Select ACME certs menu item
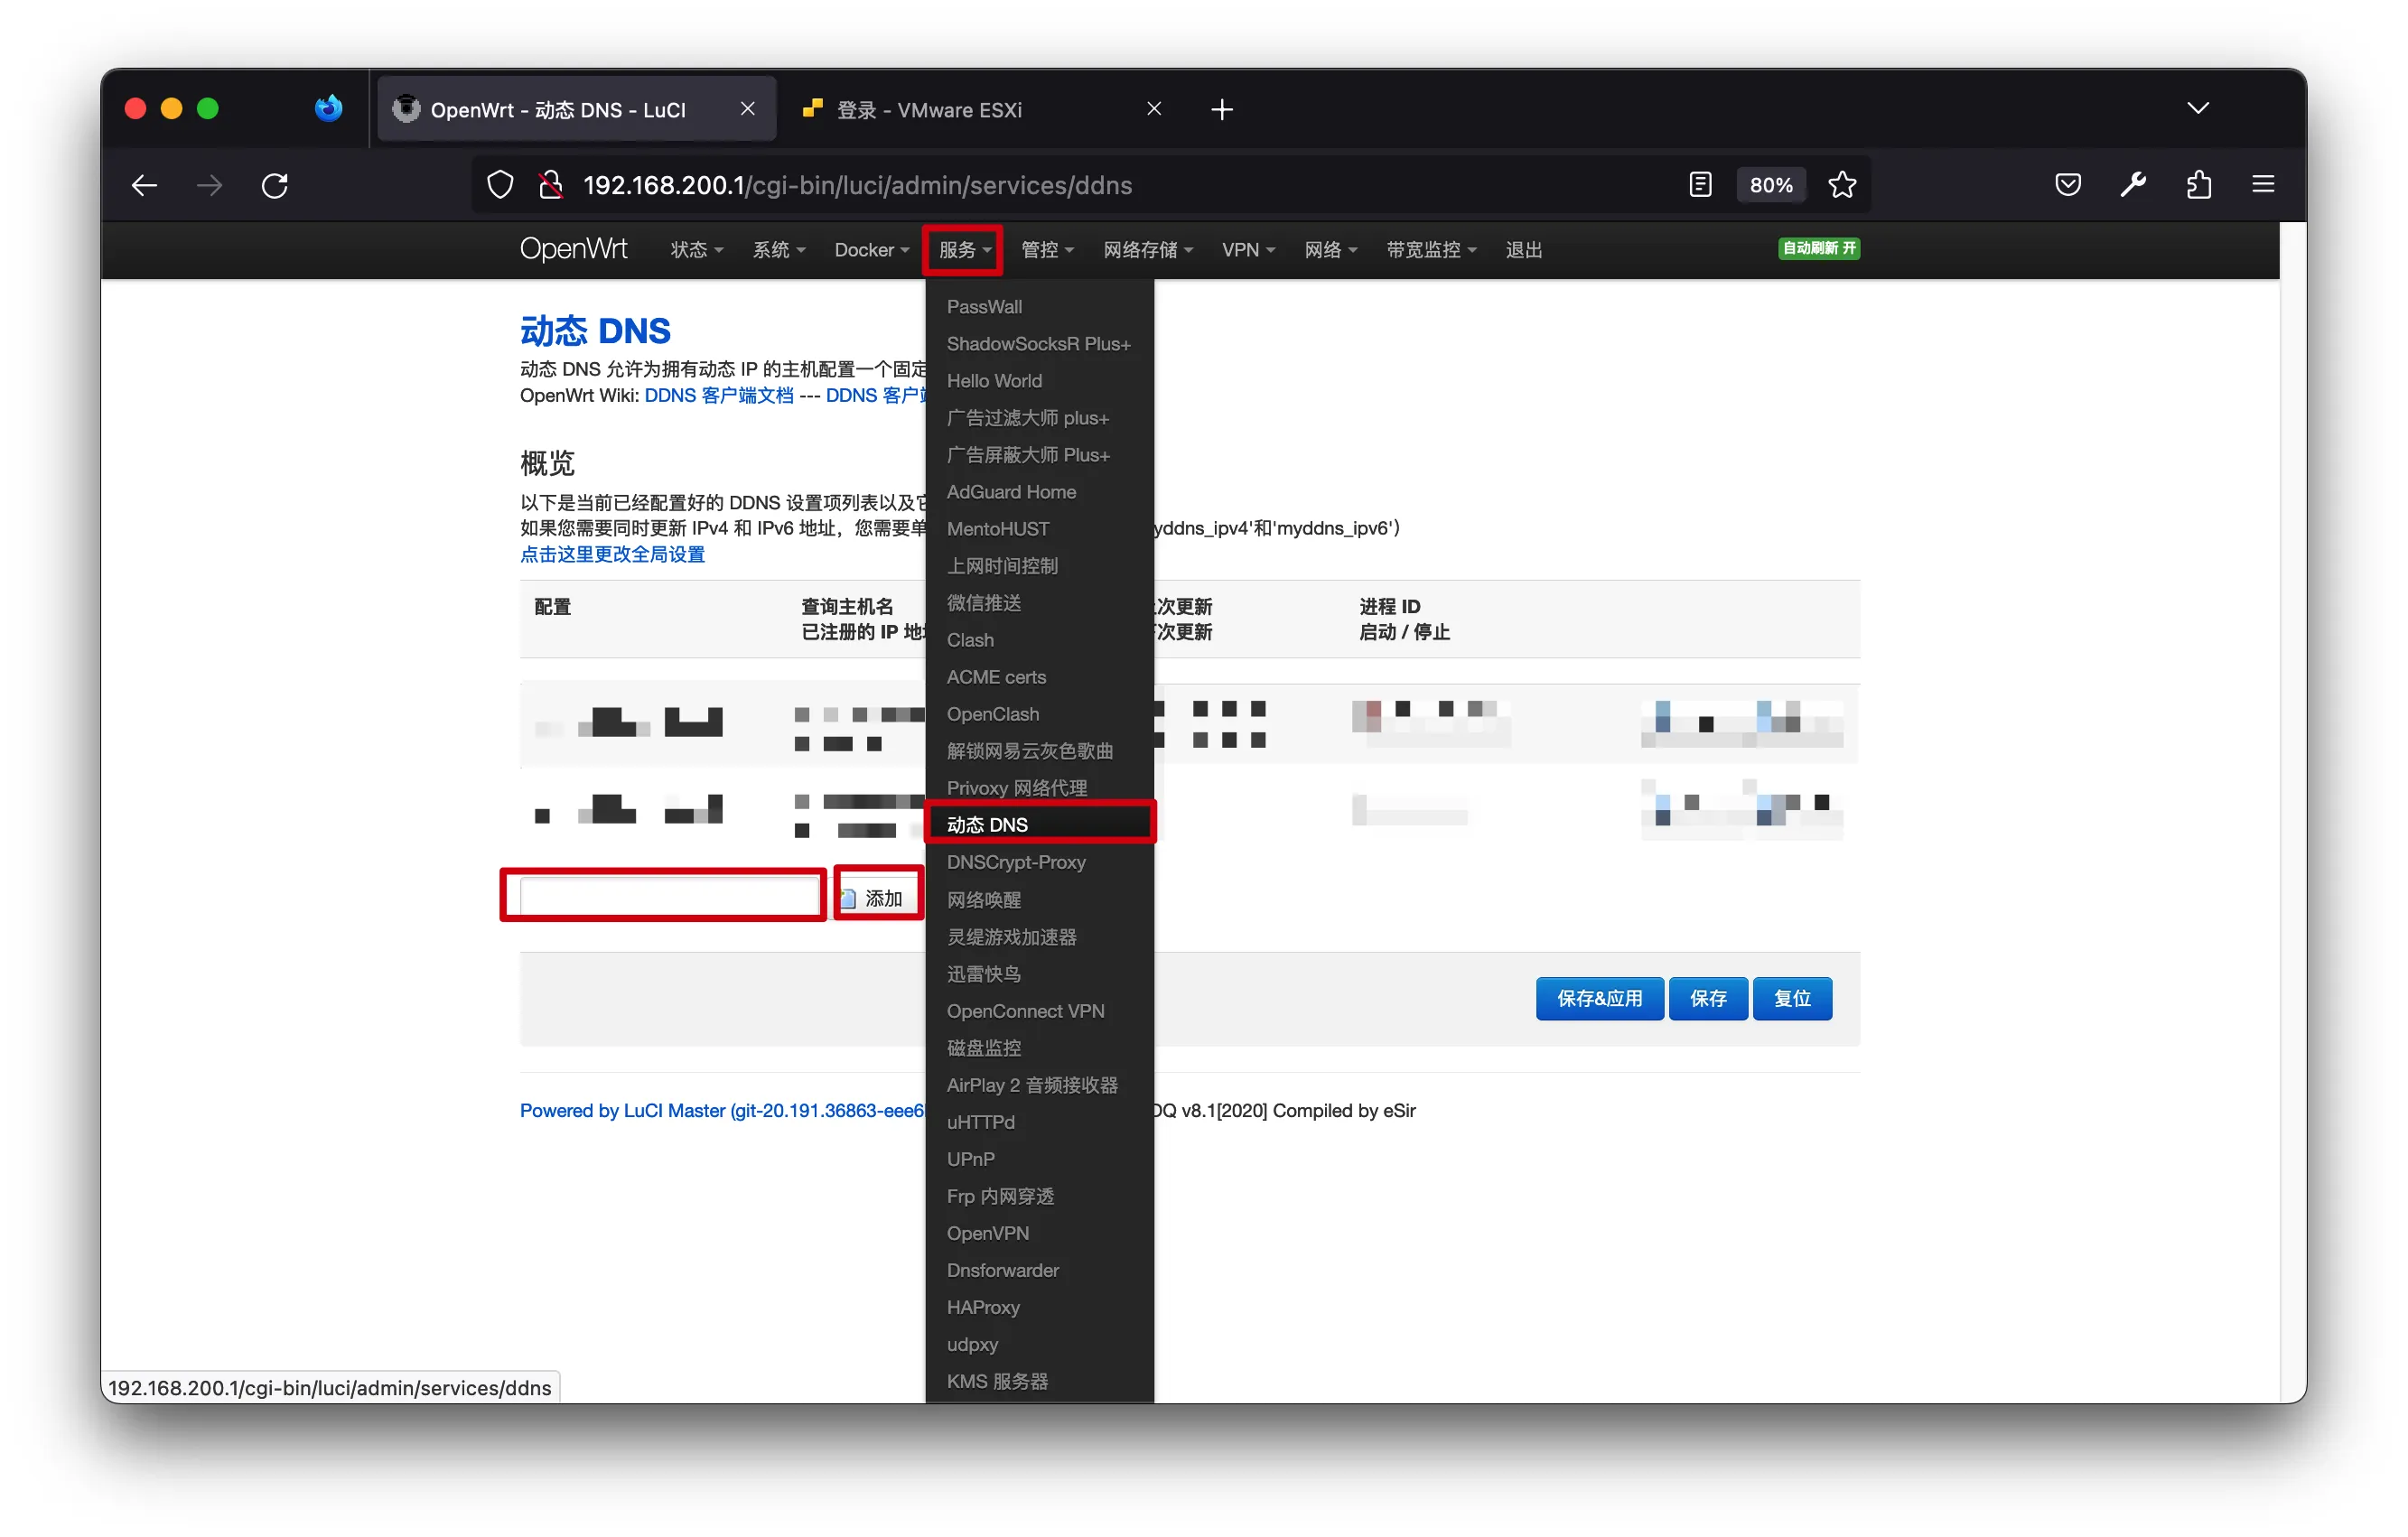 click(1039, 677)
